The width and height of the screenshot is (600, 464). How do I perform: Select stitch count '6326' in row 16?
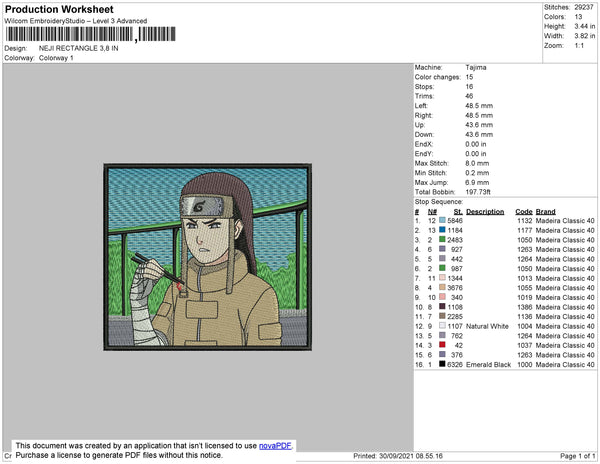point(455,365)
